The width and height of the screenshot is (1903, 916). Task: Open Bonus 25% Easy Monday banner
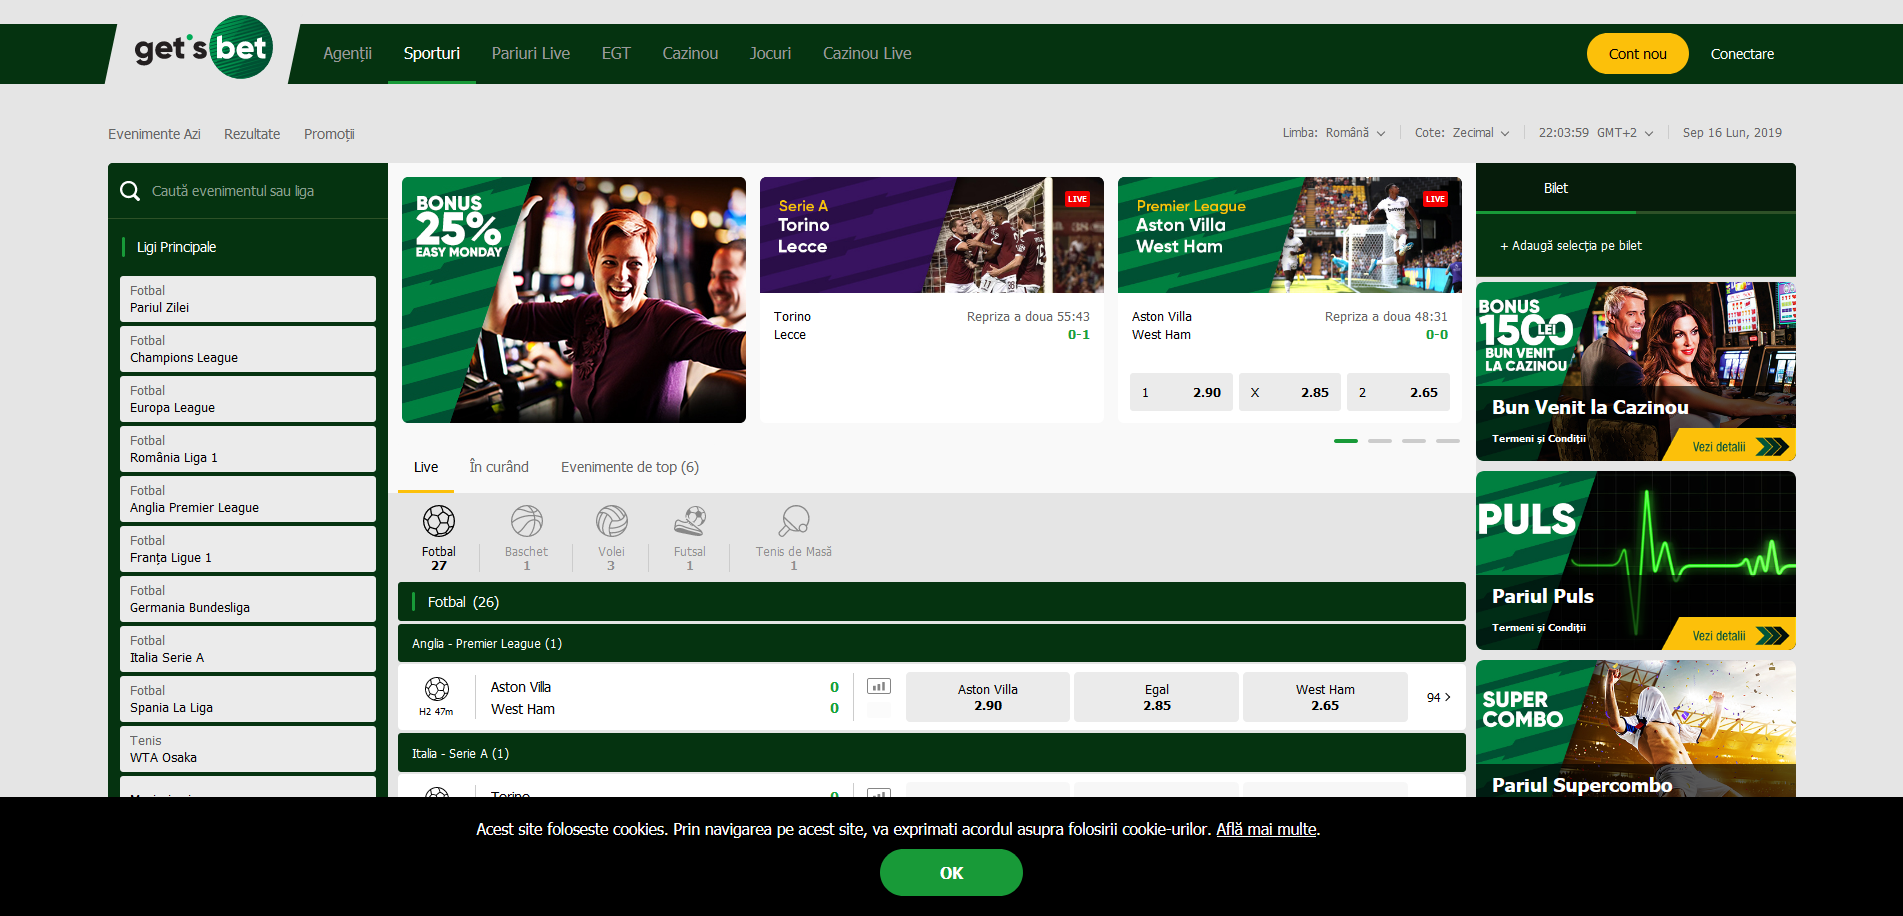[x=574, y=300]
